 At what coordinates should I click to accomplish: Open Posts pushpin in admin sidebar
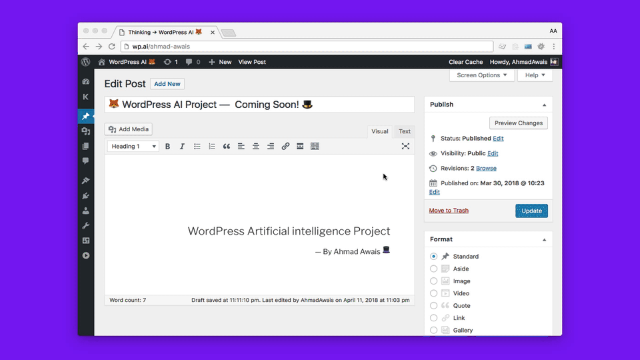click(x=86, y=116)
